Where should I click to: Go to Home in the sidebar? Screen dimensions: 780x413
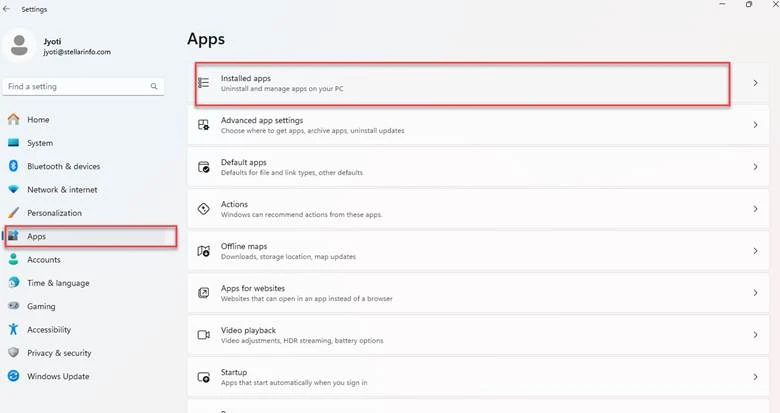point(38,120)
